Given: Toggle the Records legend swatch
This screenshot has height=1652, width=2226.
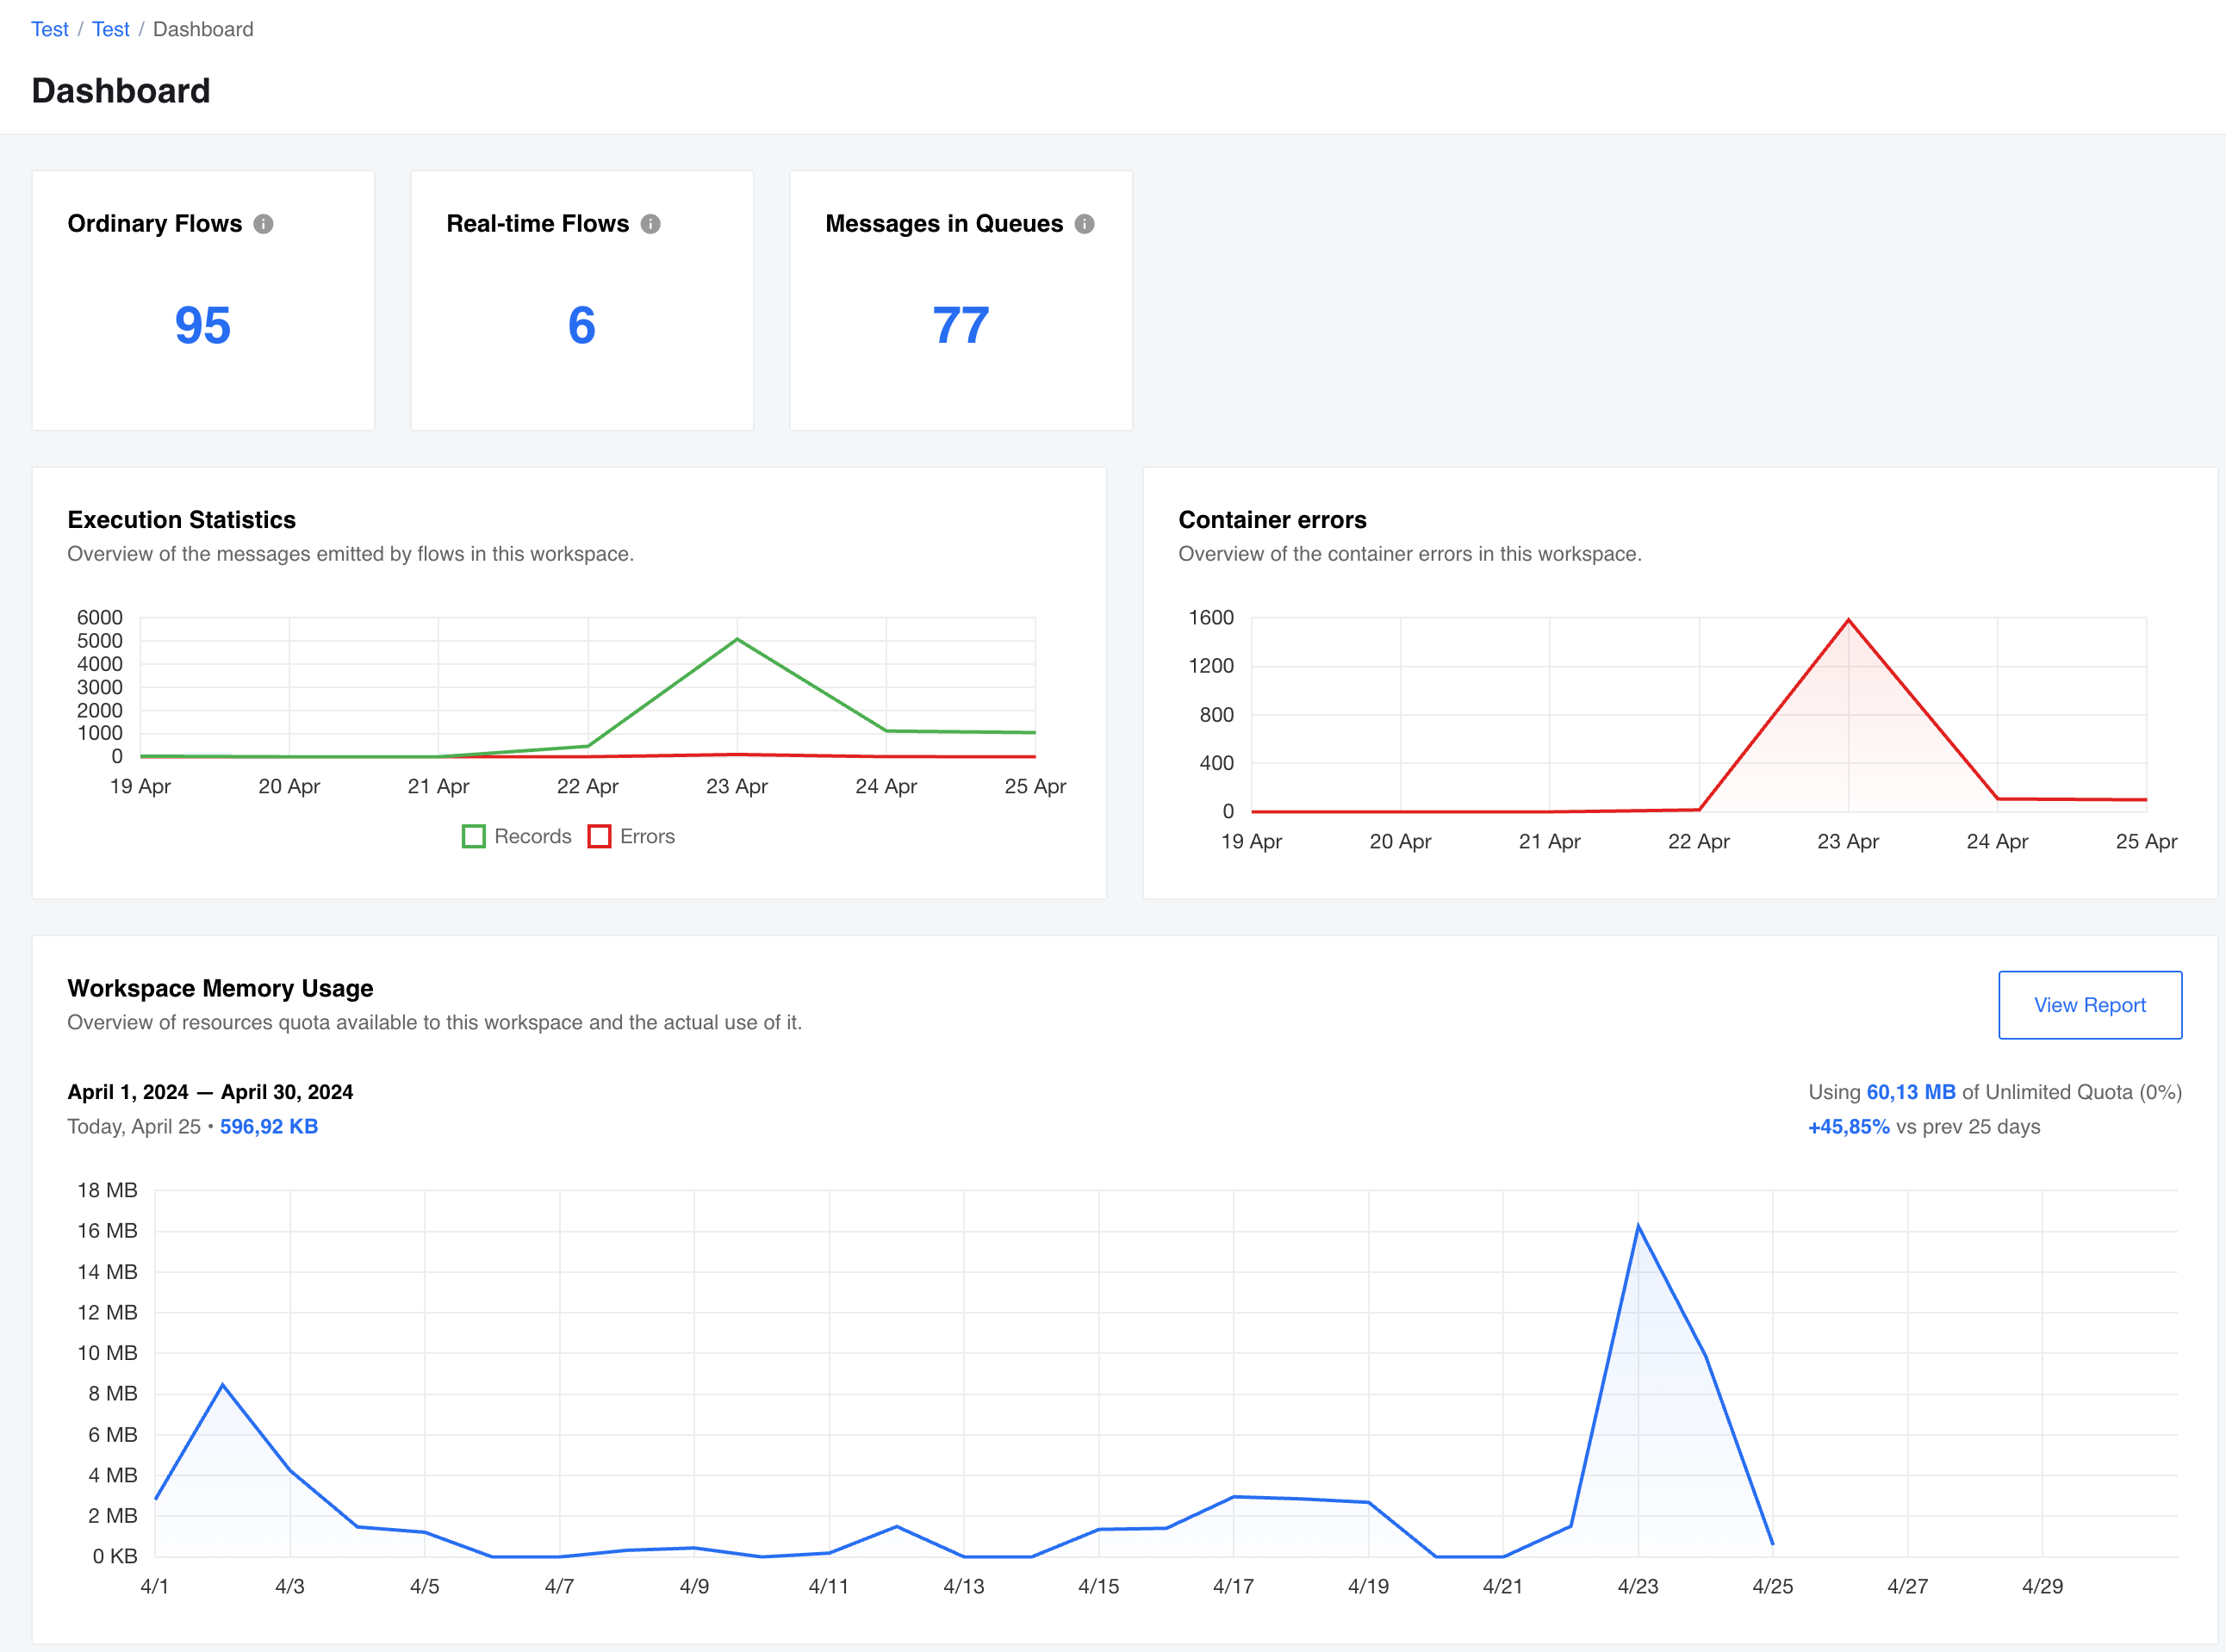Looking at the screenshot, I should 474,836.
